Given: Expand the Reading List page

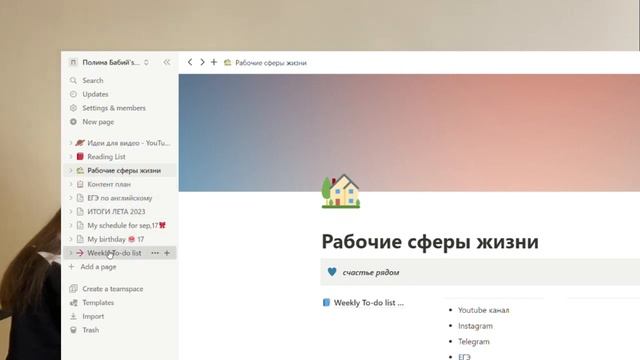Looking at the screenshot, I should (70, 157).
